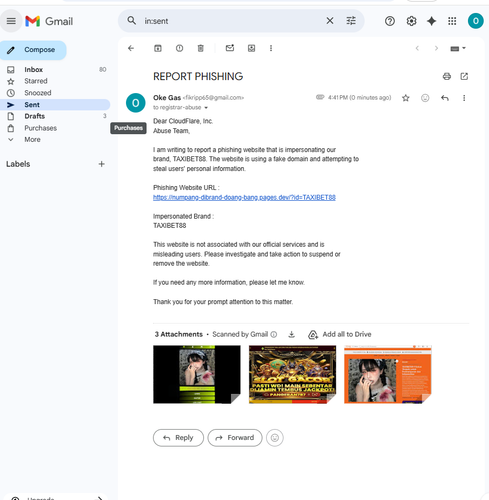Open Google apps grid
This screenshot has width=489, height=500.
click(452, 21)
